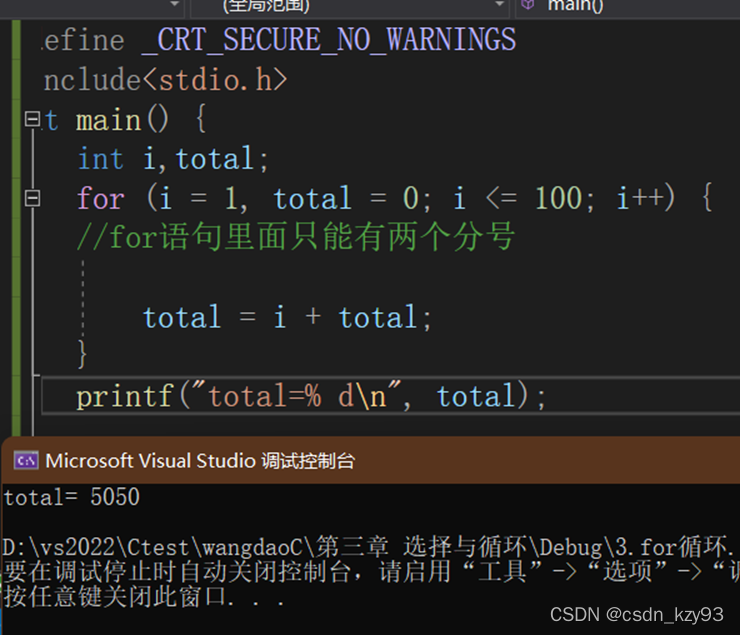The height and width of the screenshot is (635, 740).
Task: Click the debug console window icon
Action: [26, 460]
